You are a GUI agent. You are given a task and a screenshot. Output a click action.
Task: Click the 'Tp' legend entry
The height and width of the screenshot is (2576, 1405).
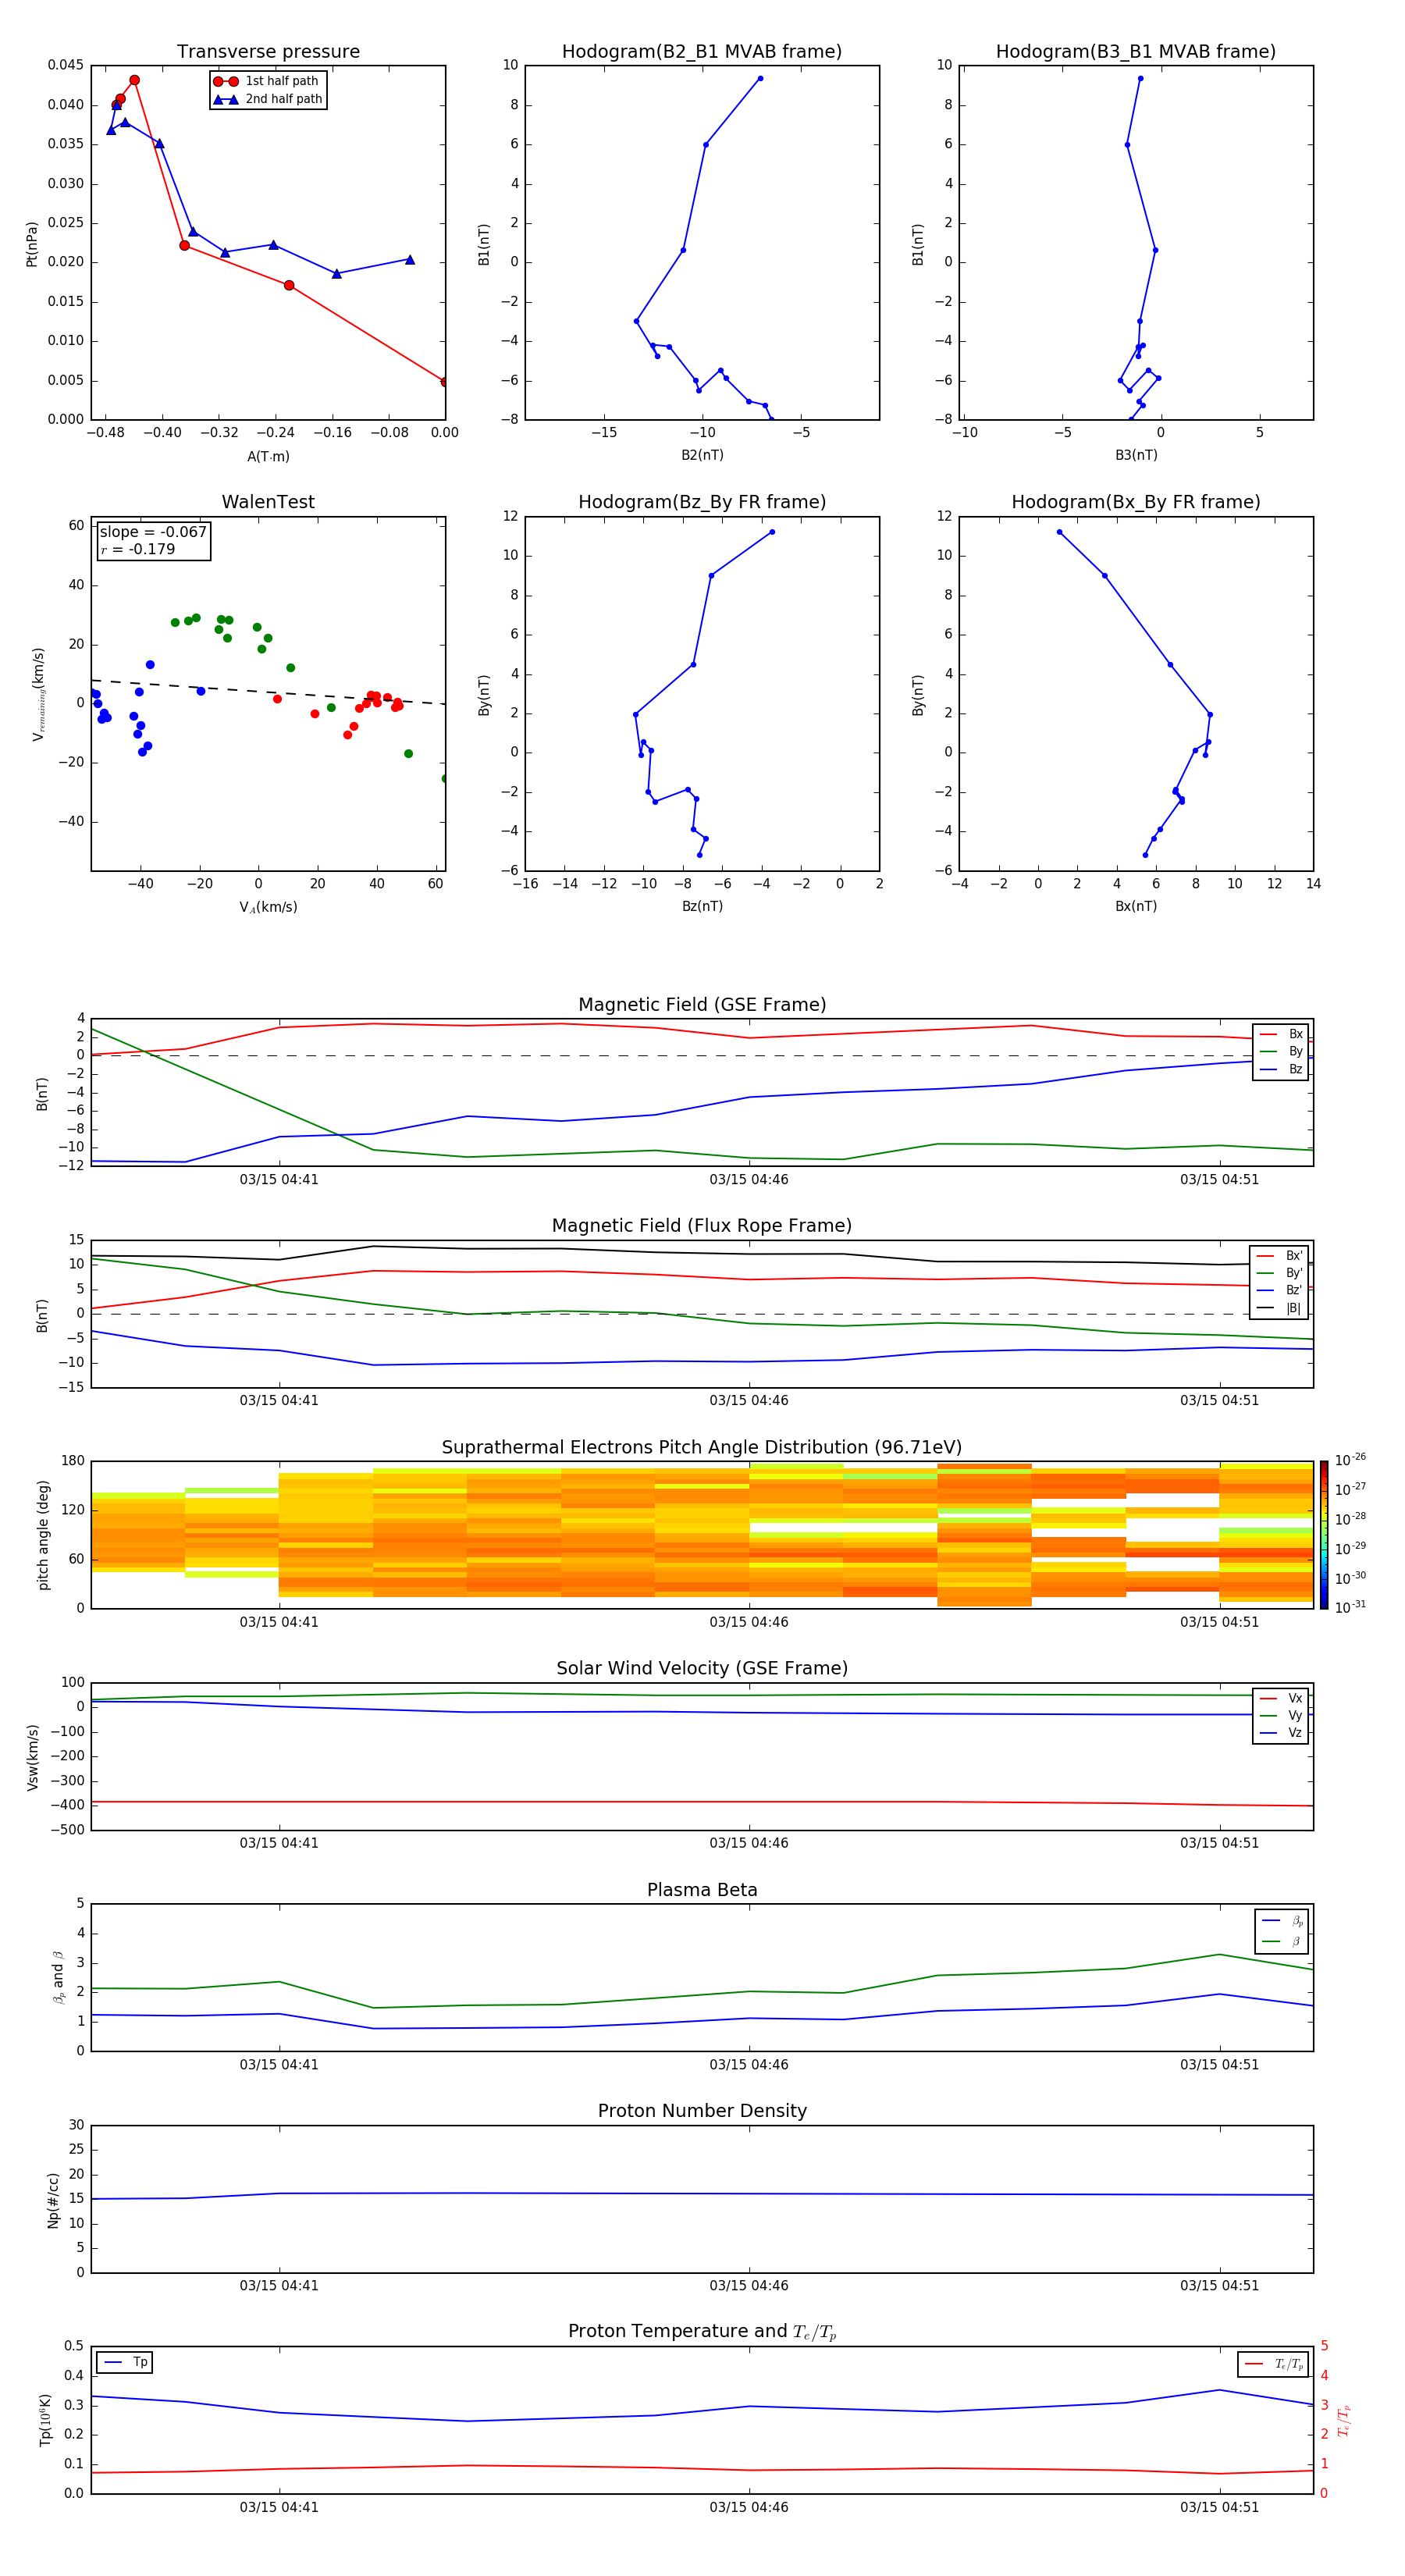125,2363
